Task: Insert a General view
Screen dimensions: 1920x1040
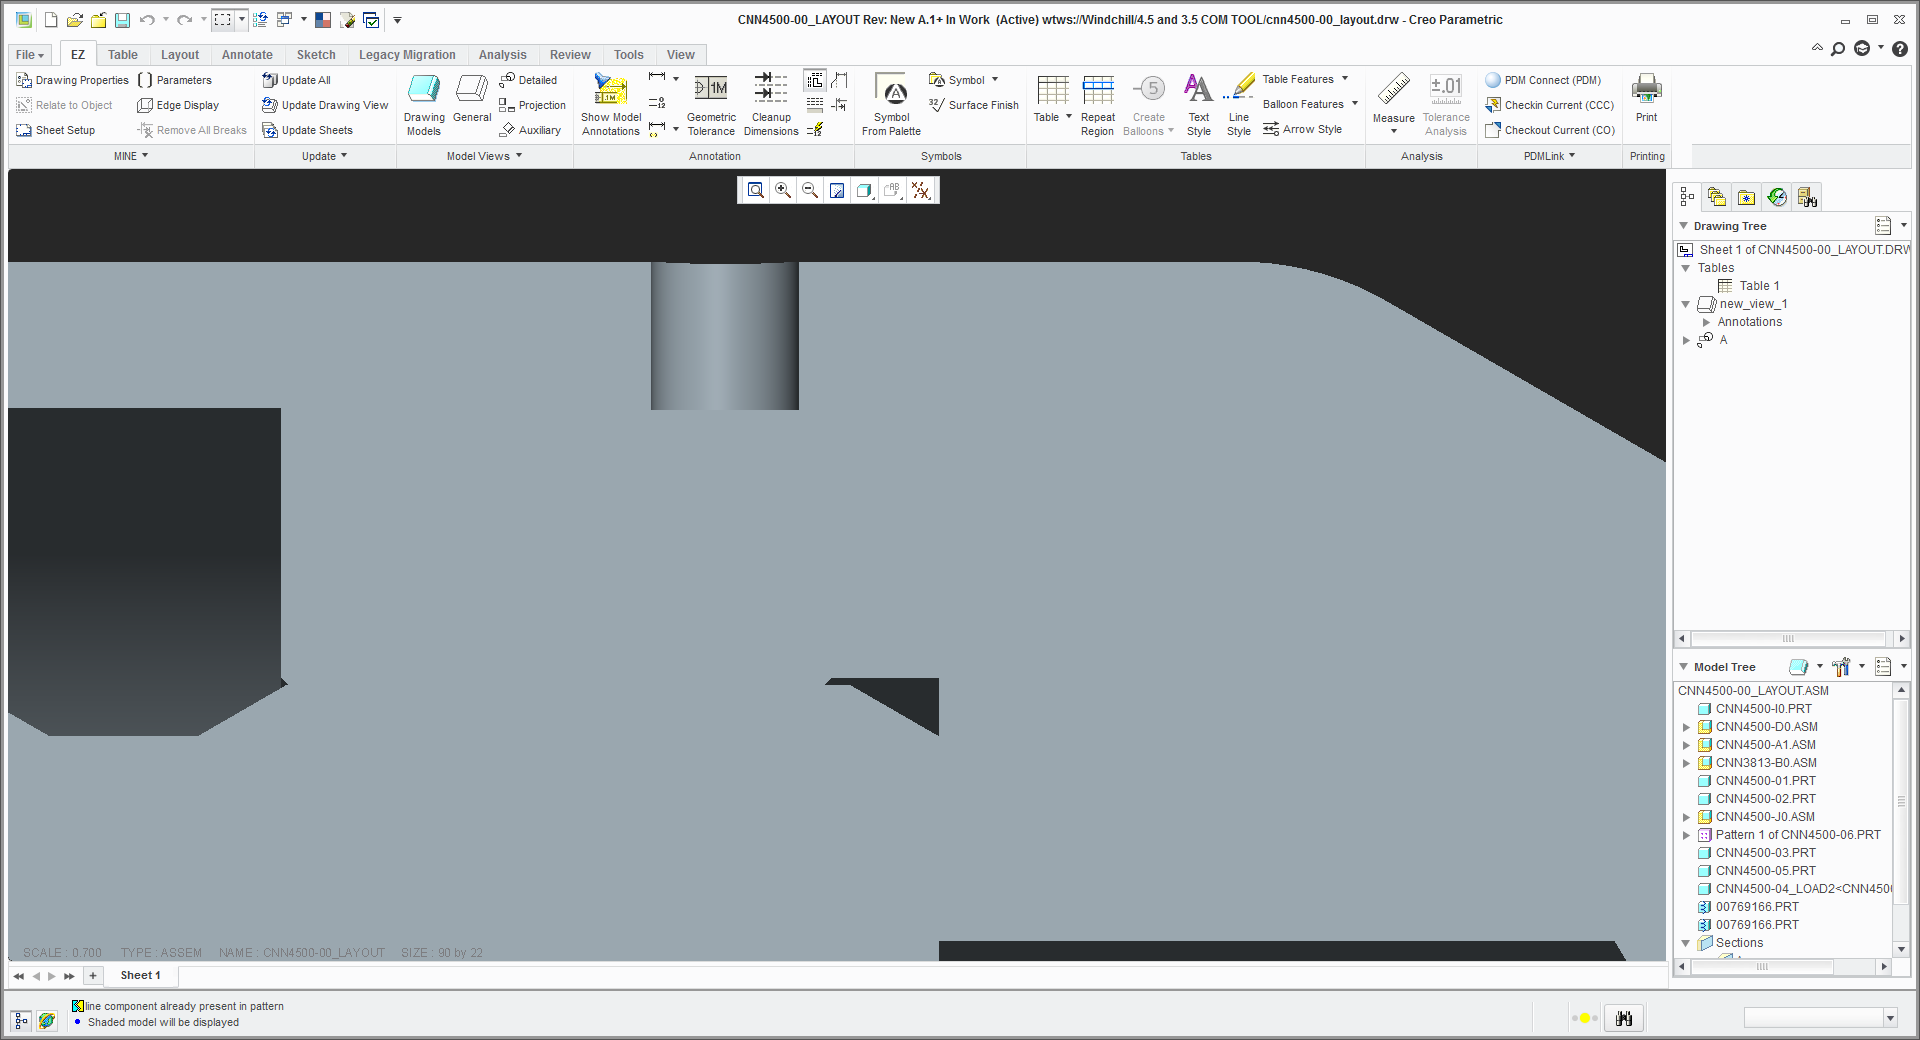Action: [x=472, y=98]
